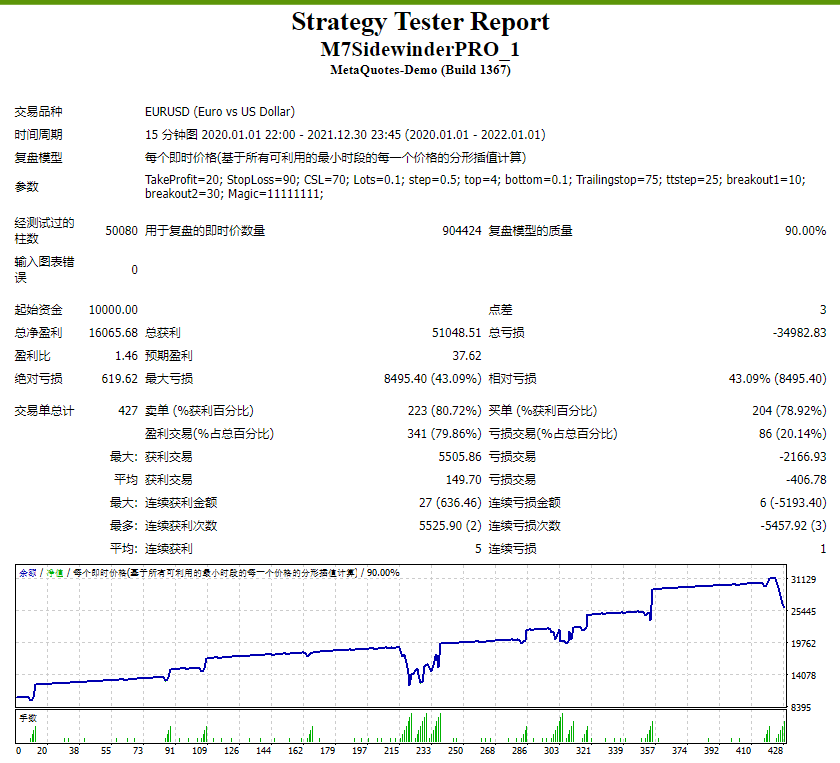Click the 15 分钟图 period date range
This screenshot has width=840, height=763.
tap(345, 134)
